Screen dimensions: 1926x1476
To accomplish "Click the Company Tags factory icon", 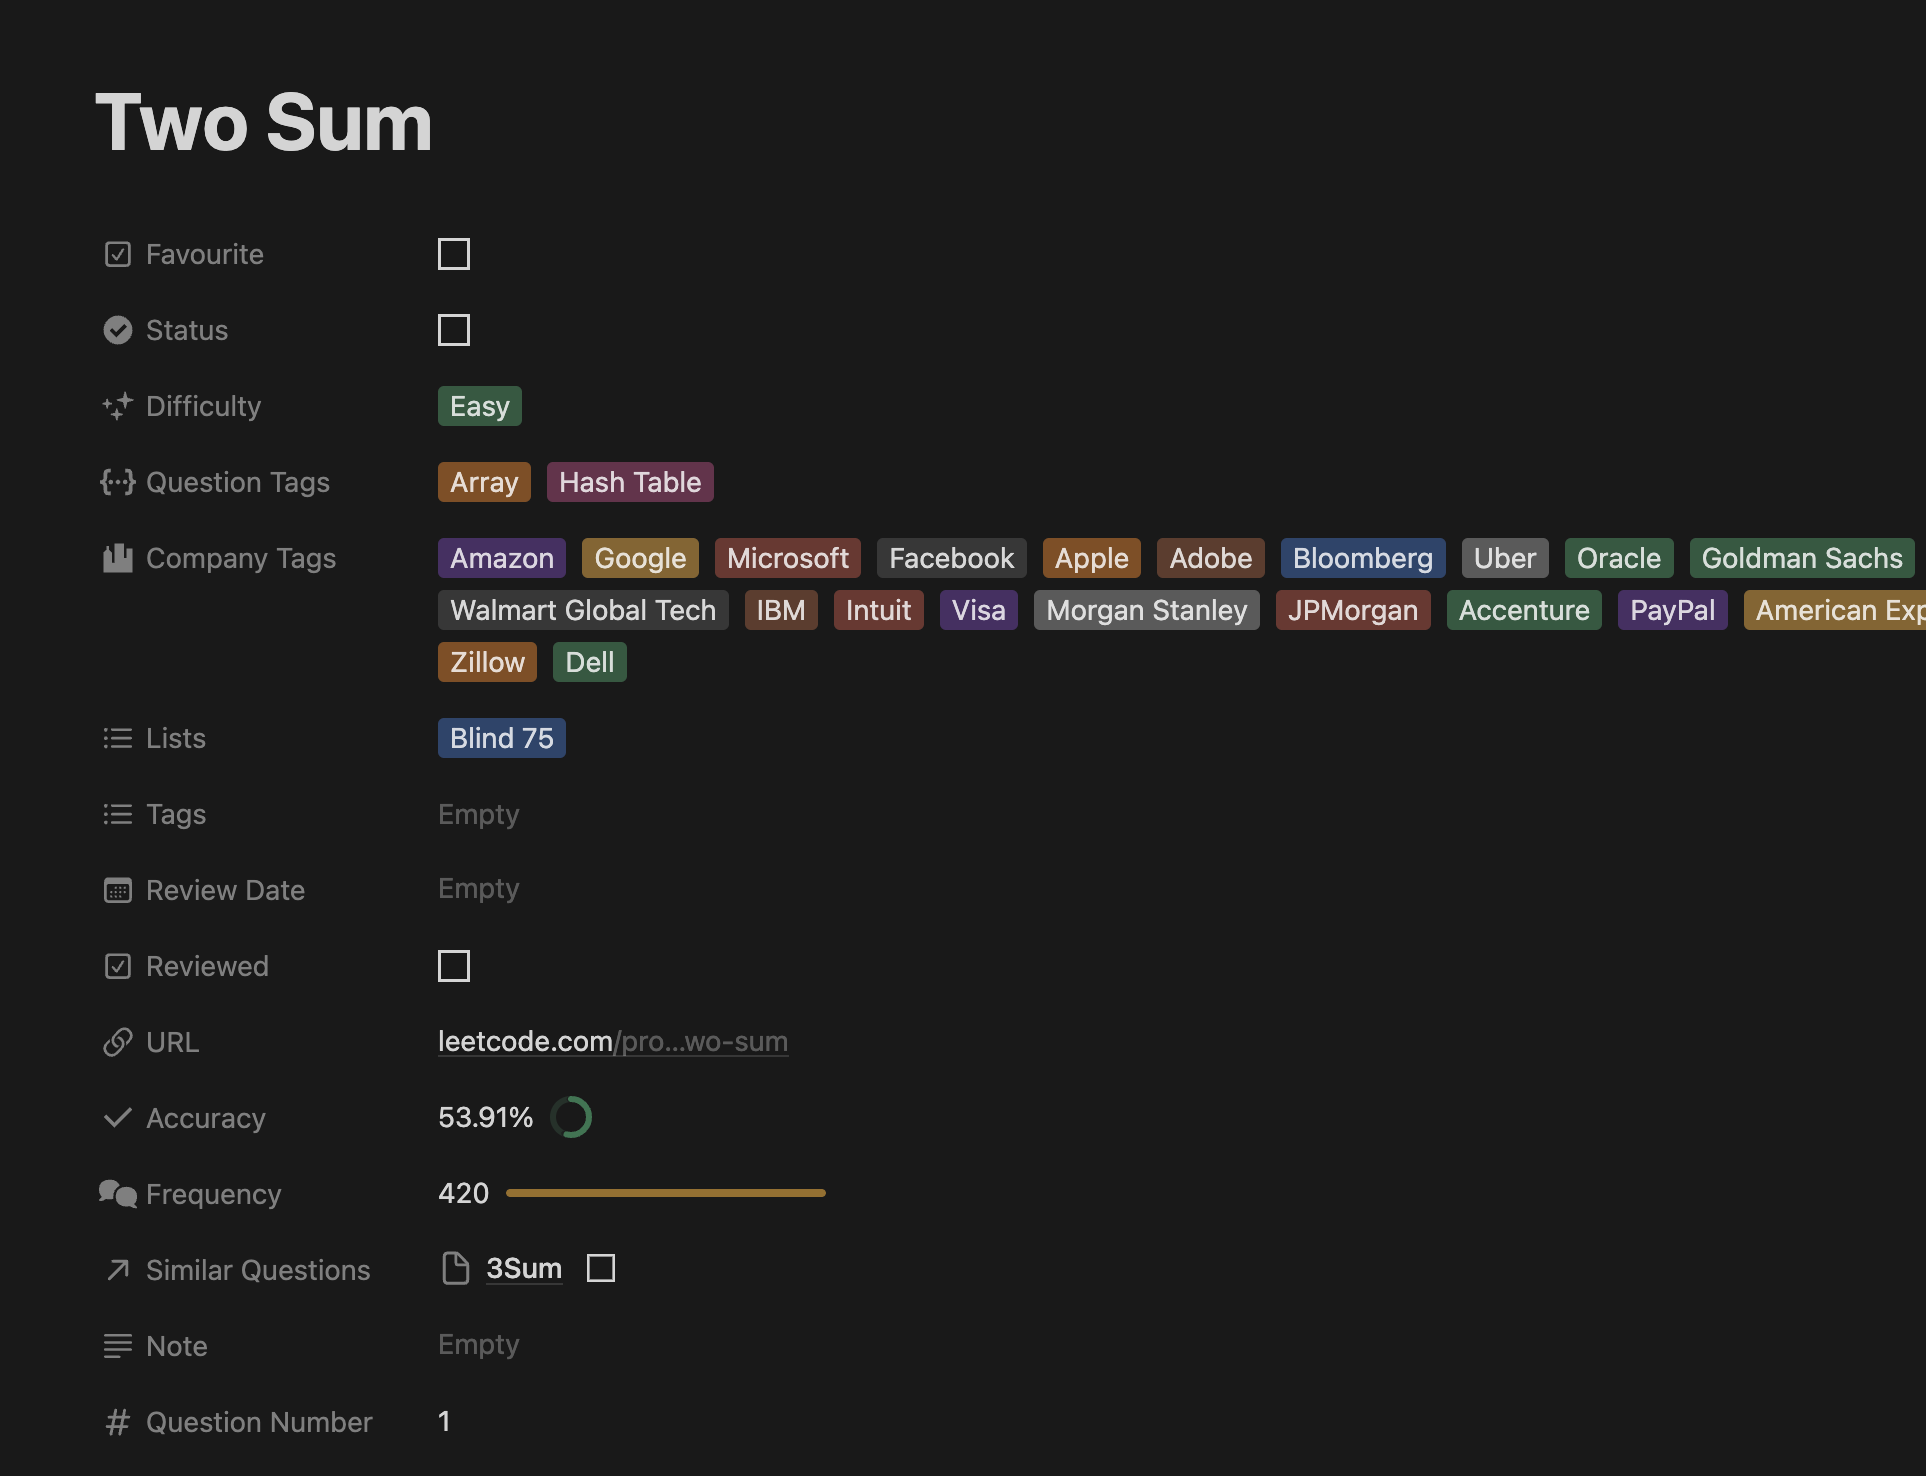I will tap(118, 558).
